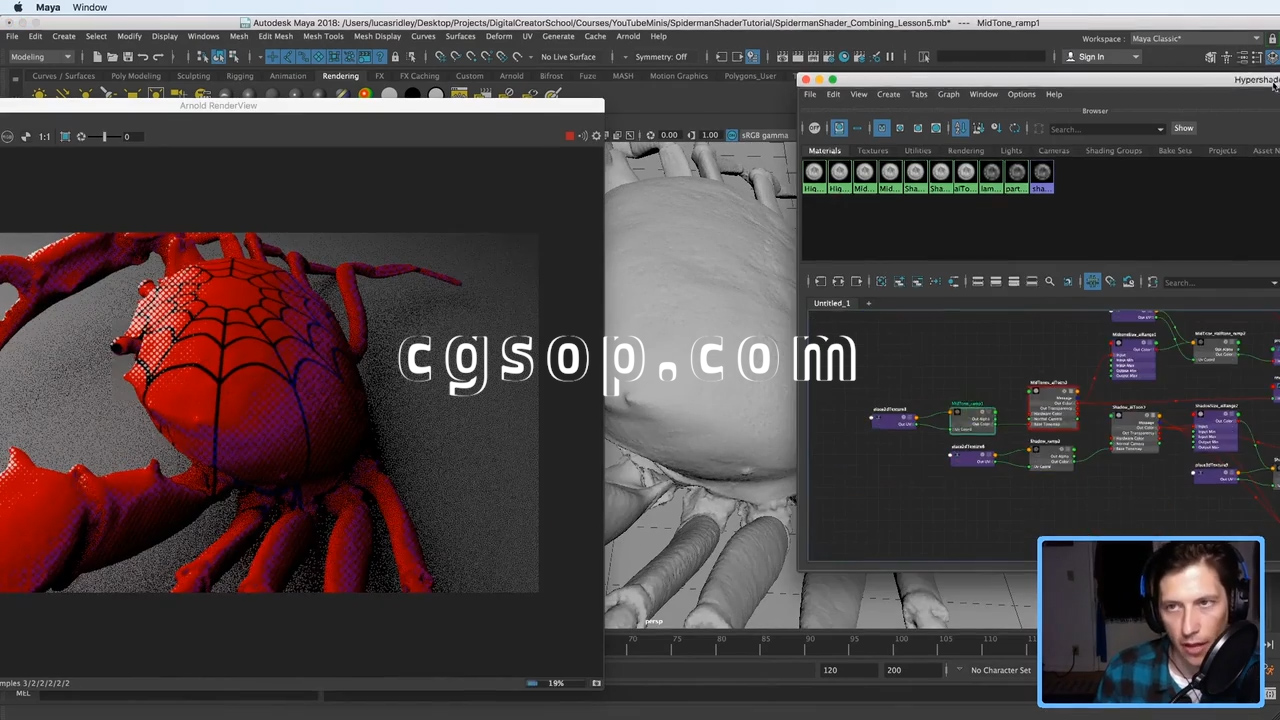The width and height of the screenshot is (1280, 720).
Task: Switch to the Rendering shelf tab
Action: tap(340, 76)
